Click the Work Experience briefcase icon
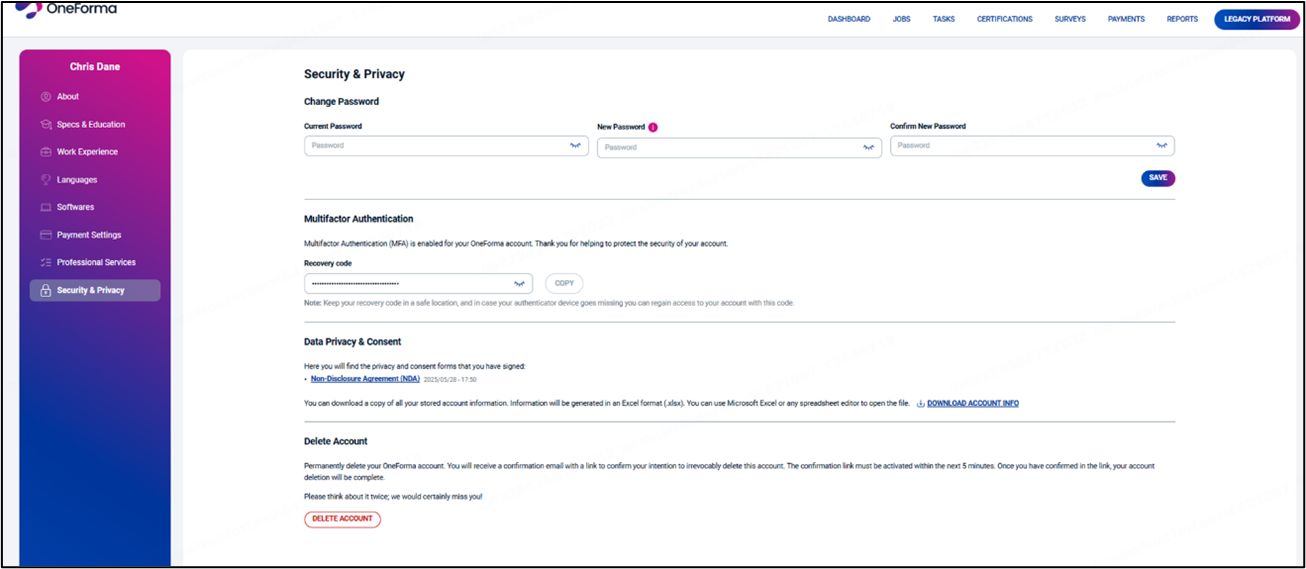The image size is (1306, 569). tap(46, 152)
